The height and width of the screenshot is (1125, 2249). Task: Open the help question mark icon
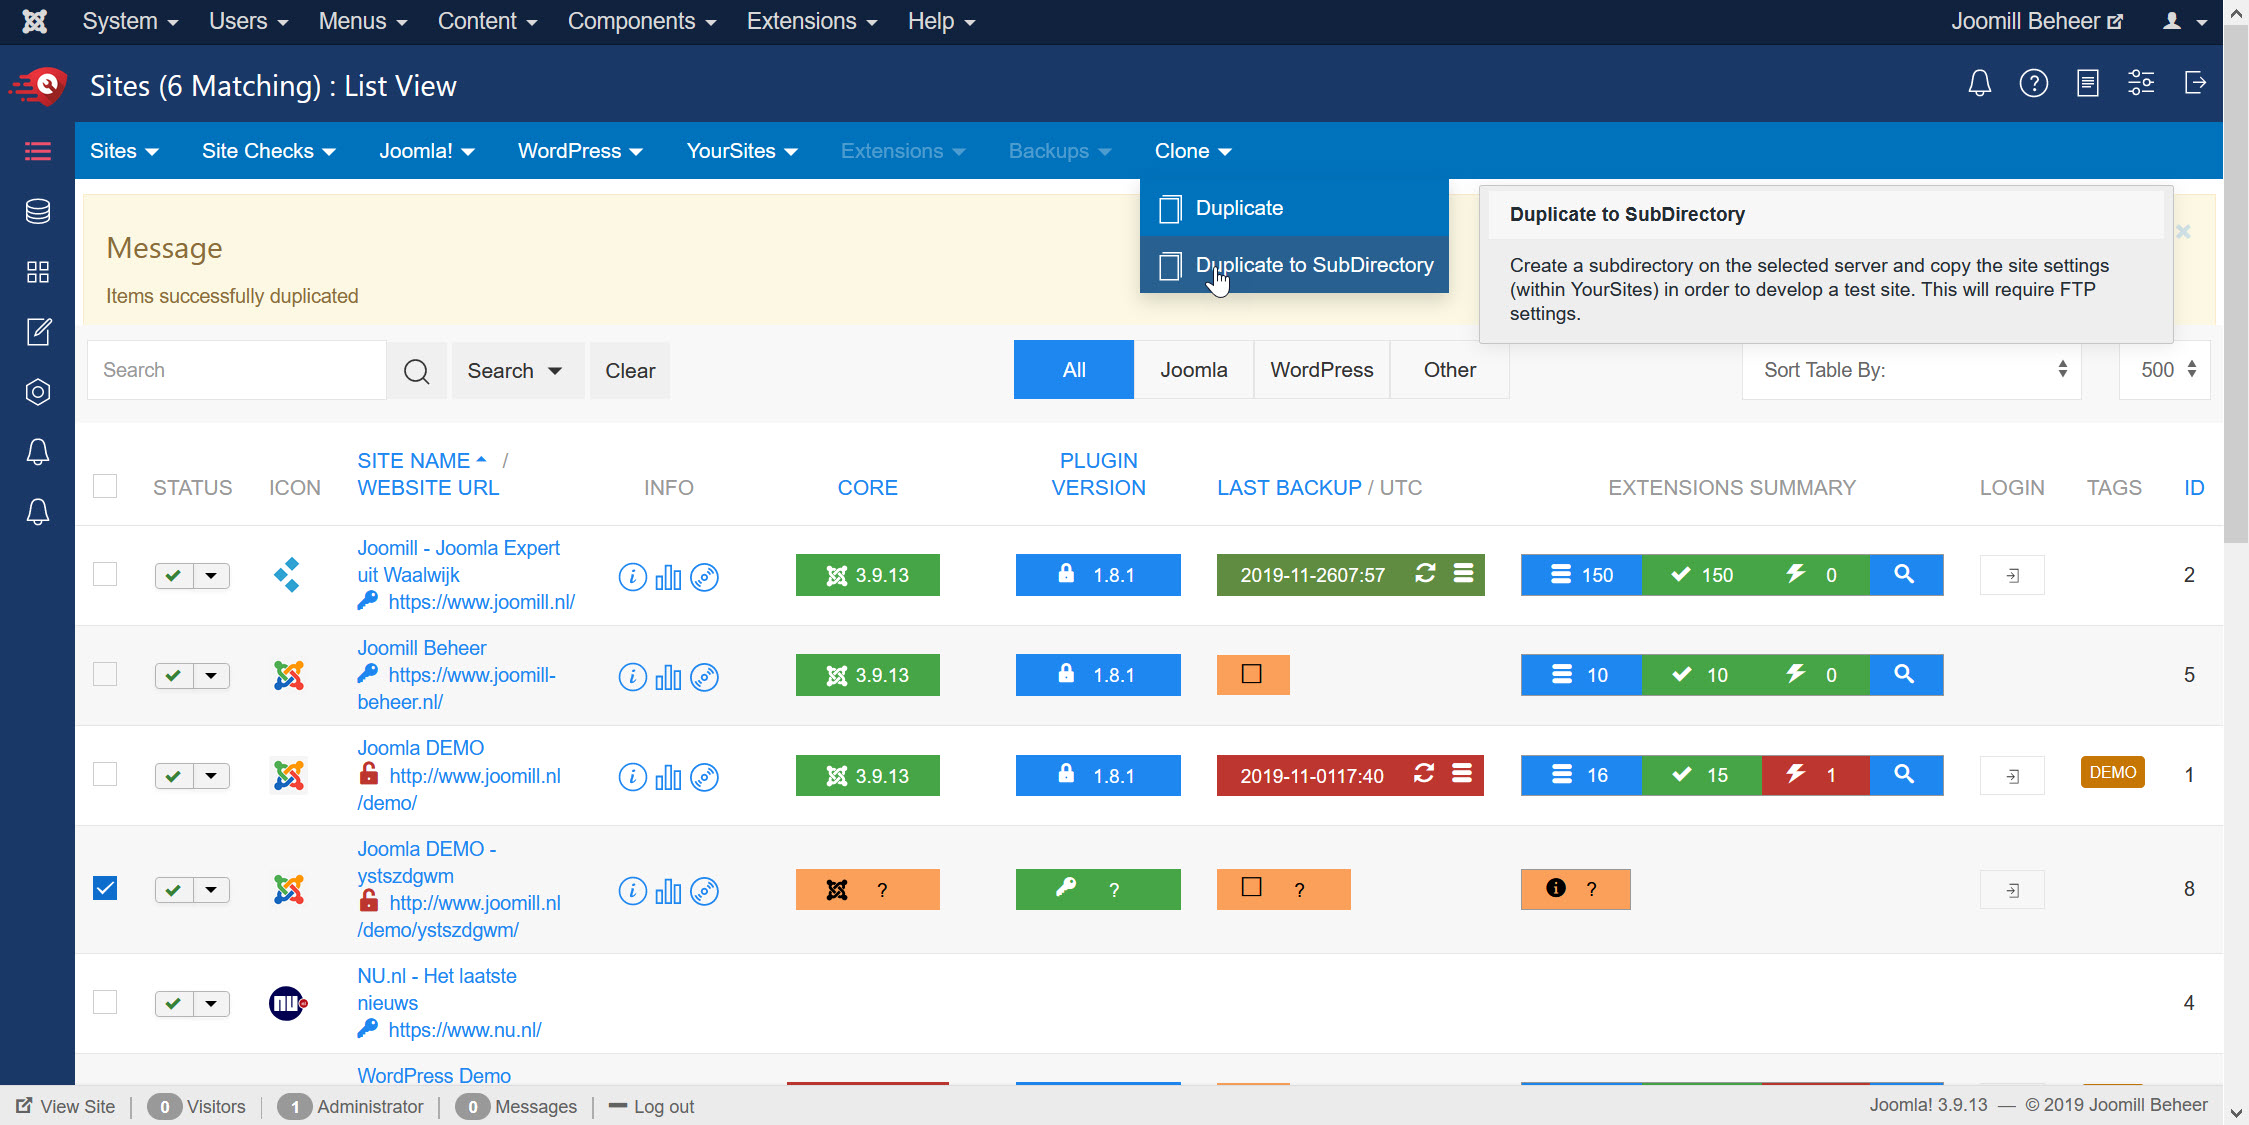point(2033,84)
